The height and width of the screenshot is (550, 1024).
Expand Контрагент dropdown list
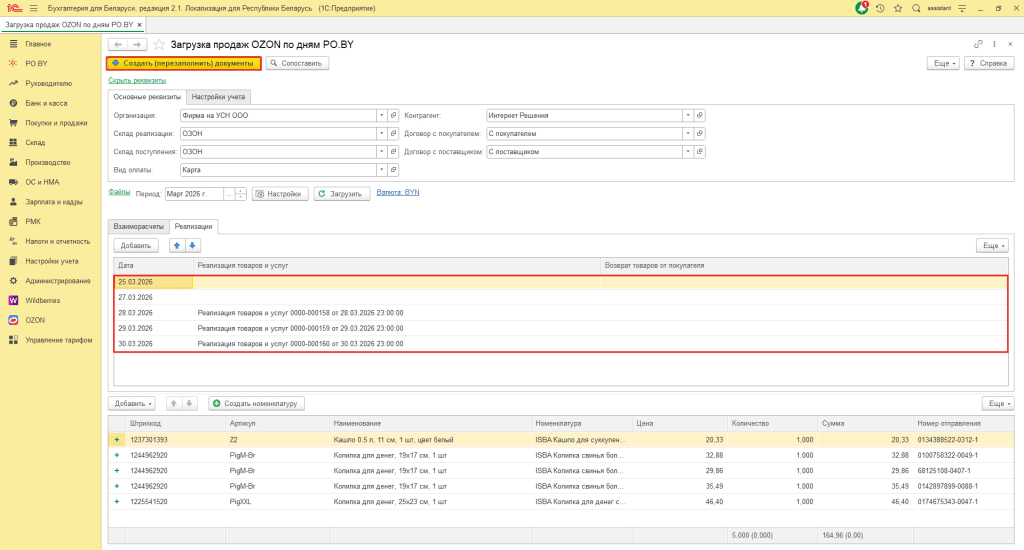point(688,116)
